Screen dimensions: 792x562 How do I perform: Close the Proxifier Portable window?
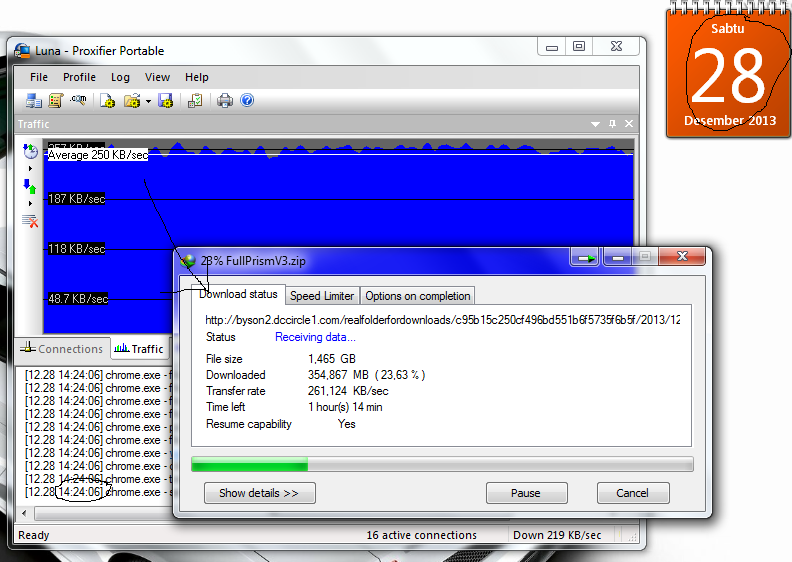[x=616, y=46]
